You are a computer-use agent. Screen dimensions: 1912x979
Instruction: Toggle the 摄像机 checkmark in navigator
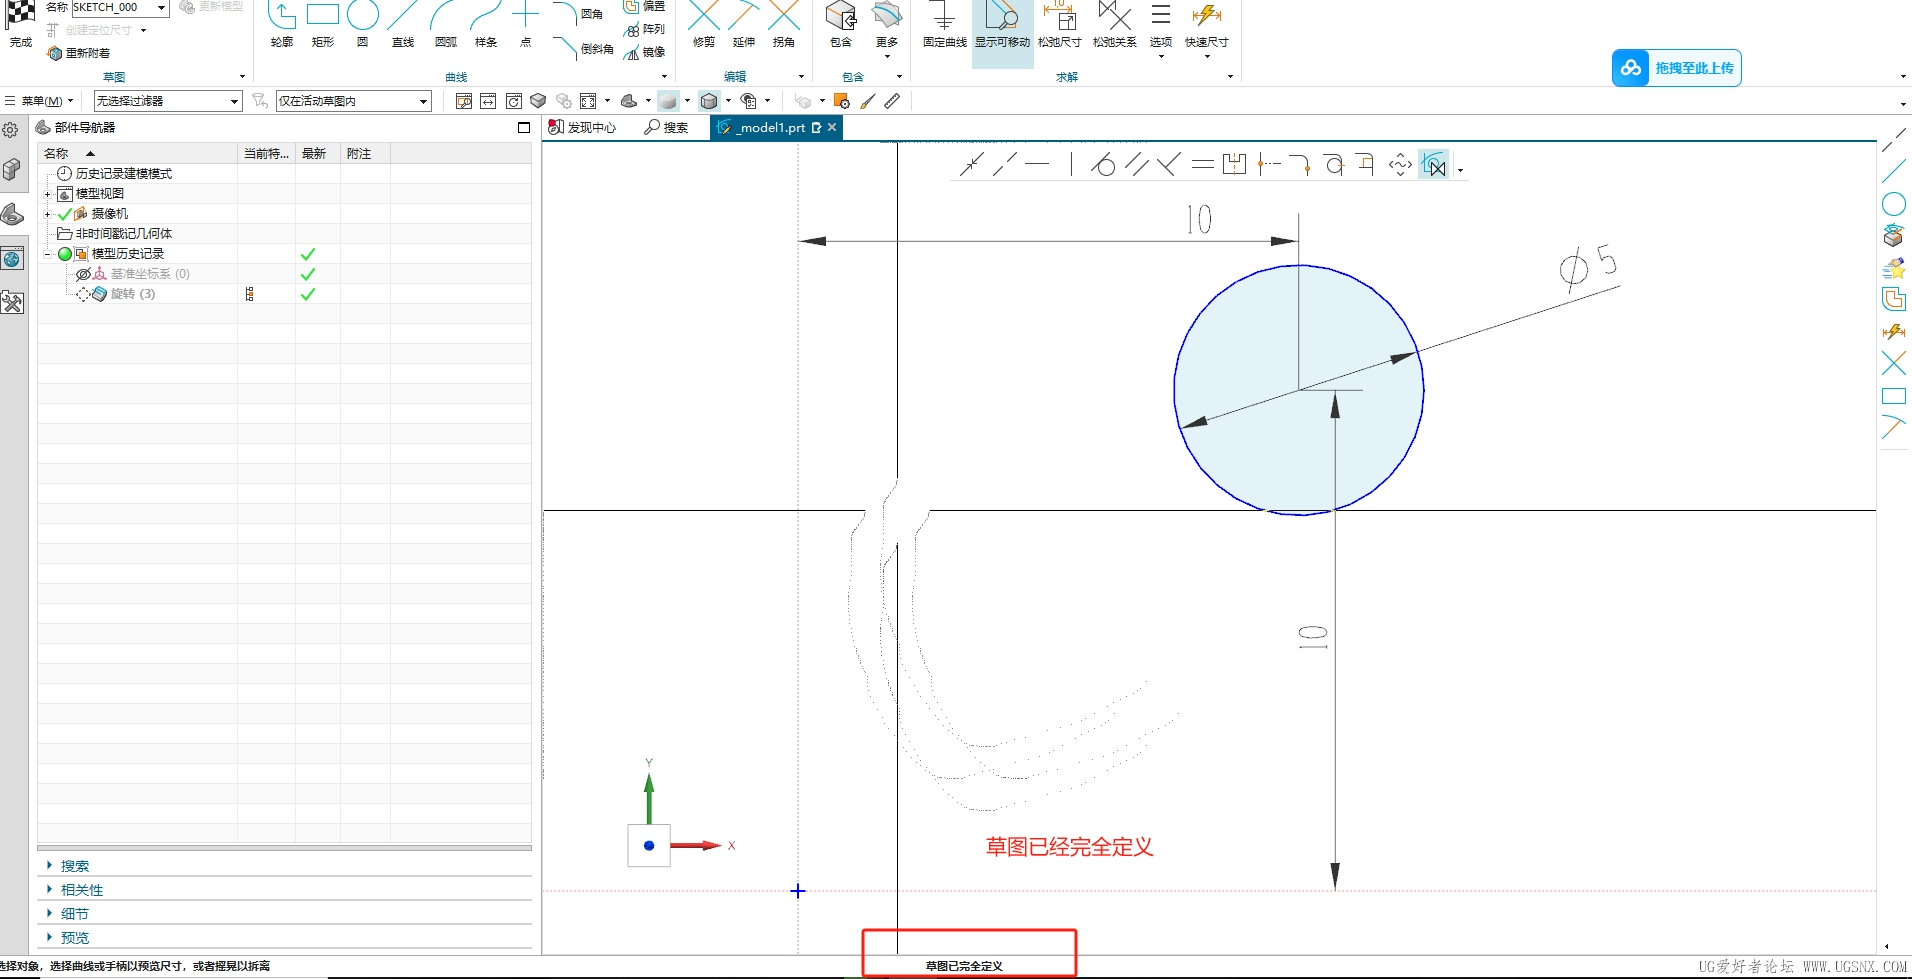point(65,214)
